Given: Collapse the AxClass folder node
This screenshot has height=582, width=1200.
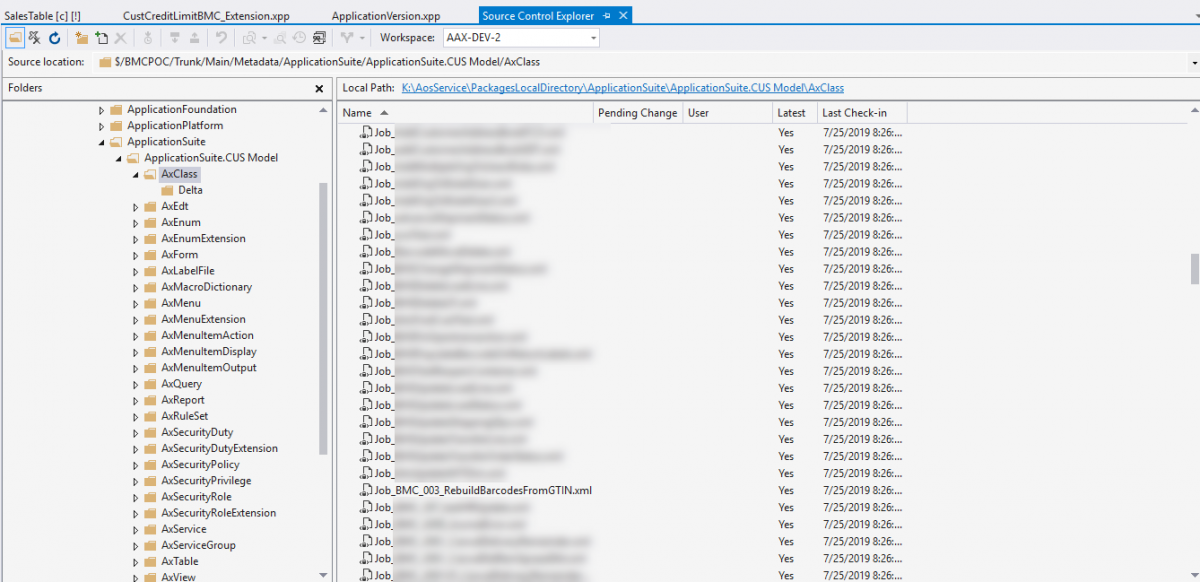Looking at the screenshot, I should [136, 174].
